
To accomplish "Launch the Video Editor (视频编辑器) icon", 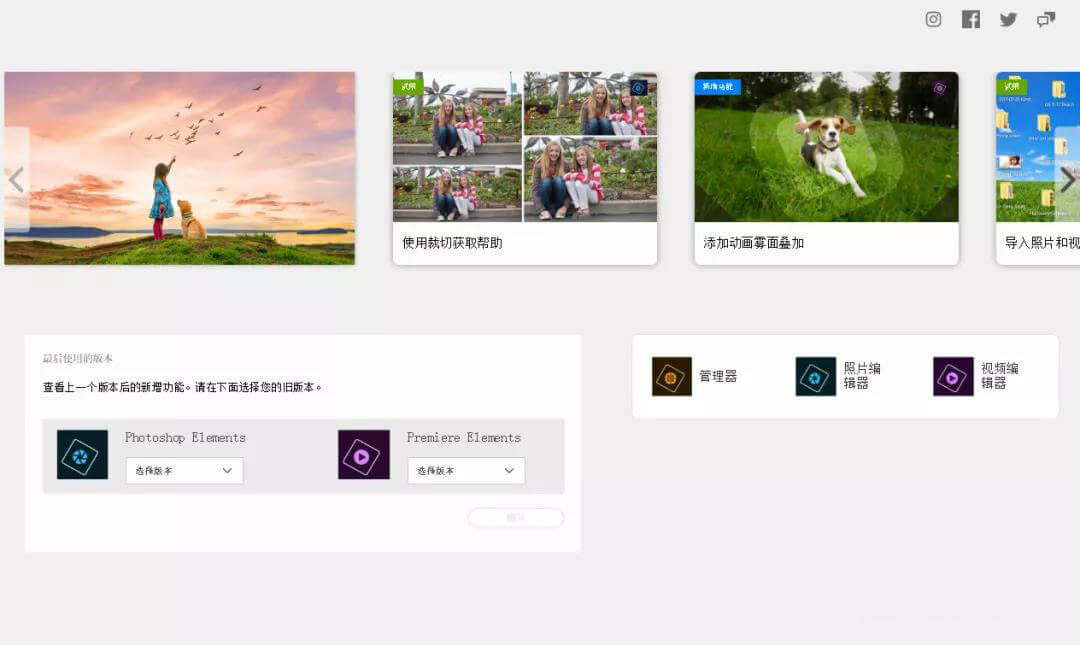I will tap(953, 376).
